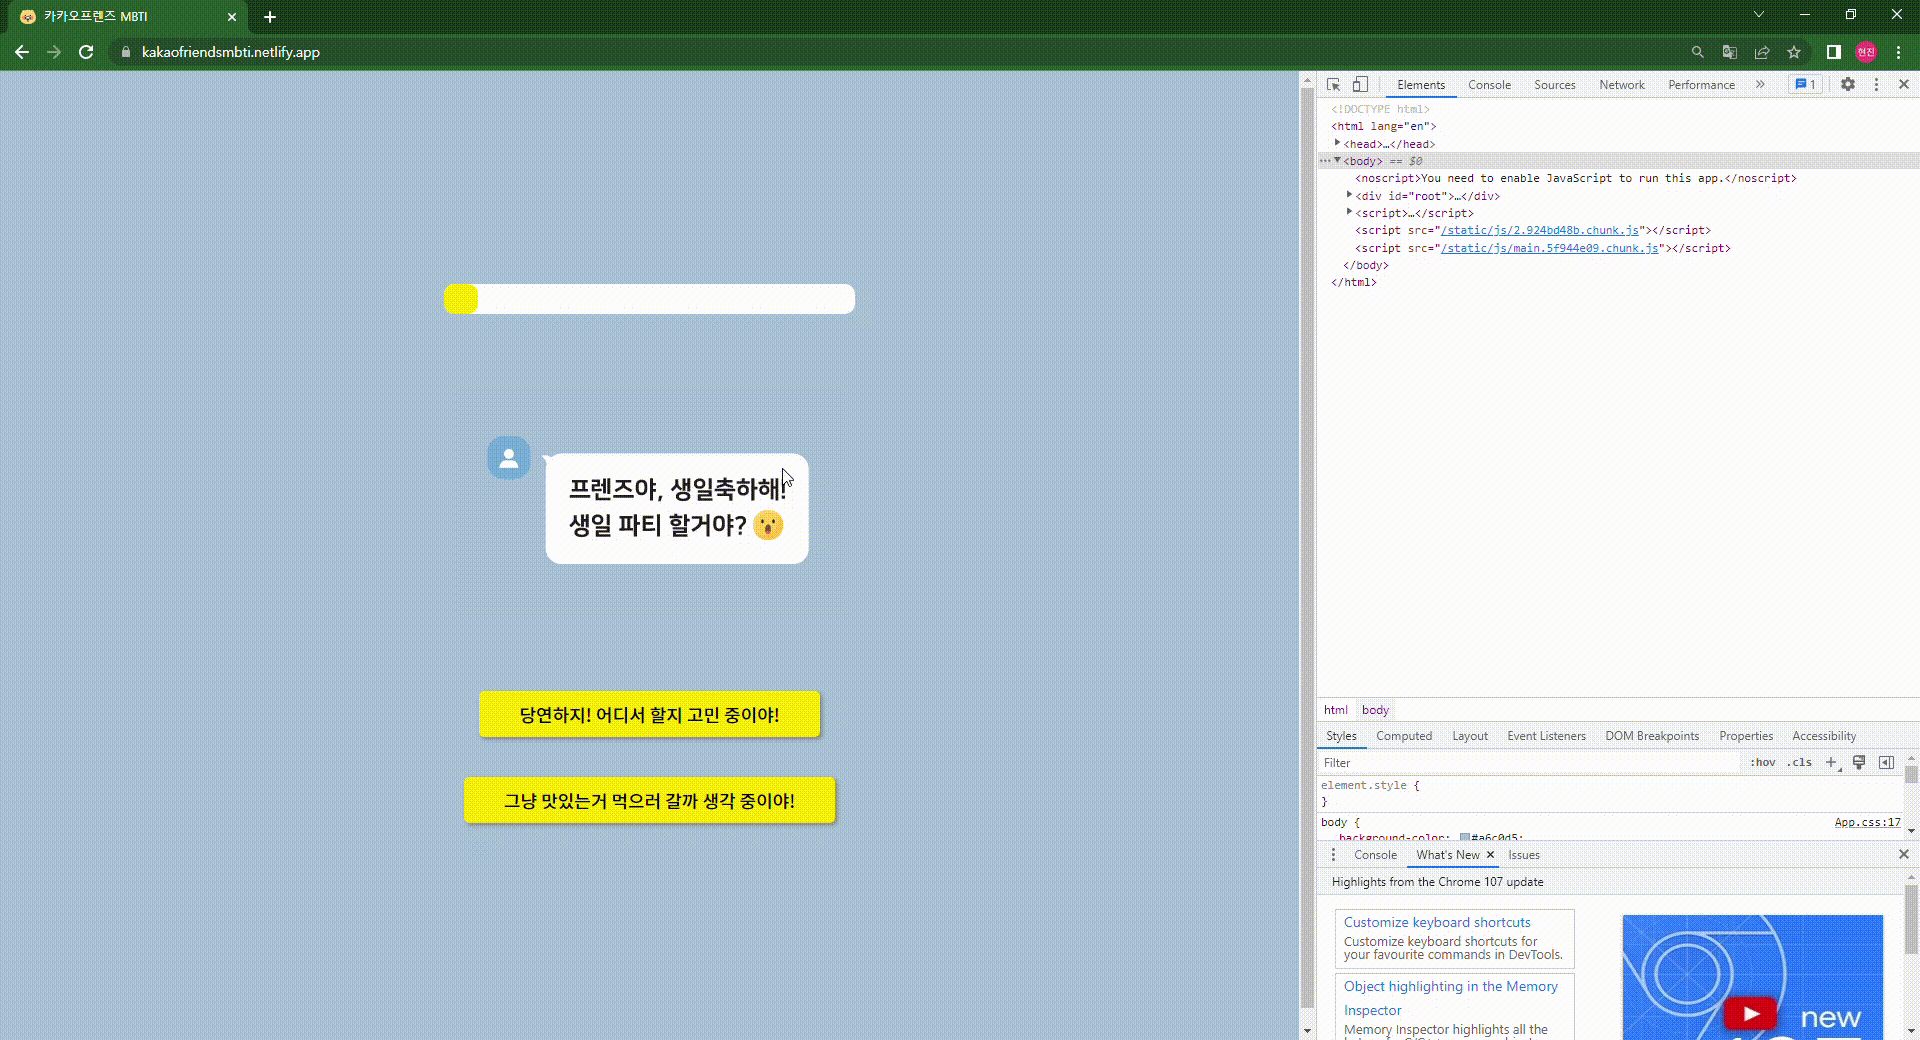1920x1040 pixels.
Task: Show more DevTools panels chevron
Action: click(1760, 85)
